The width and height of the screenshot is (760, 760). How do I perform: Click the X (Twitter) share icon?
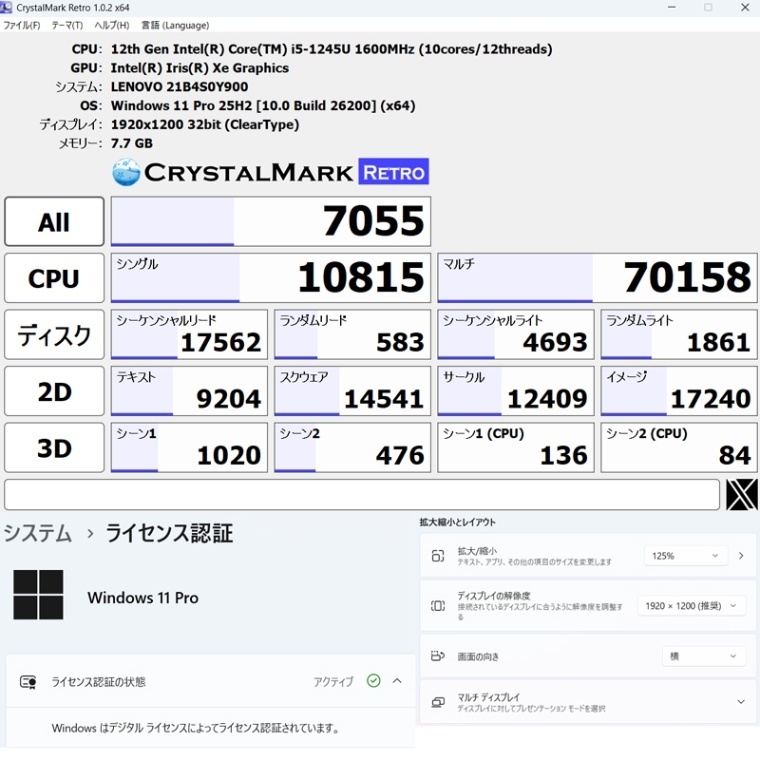coord(742,494)
